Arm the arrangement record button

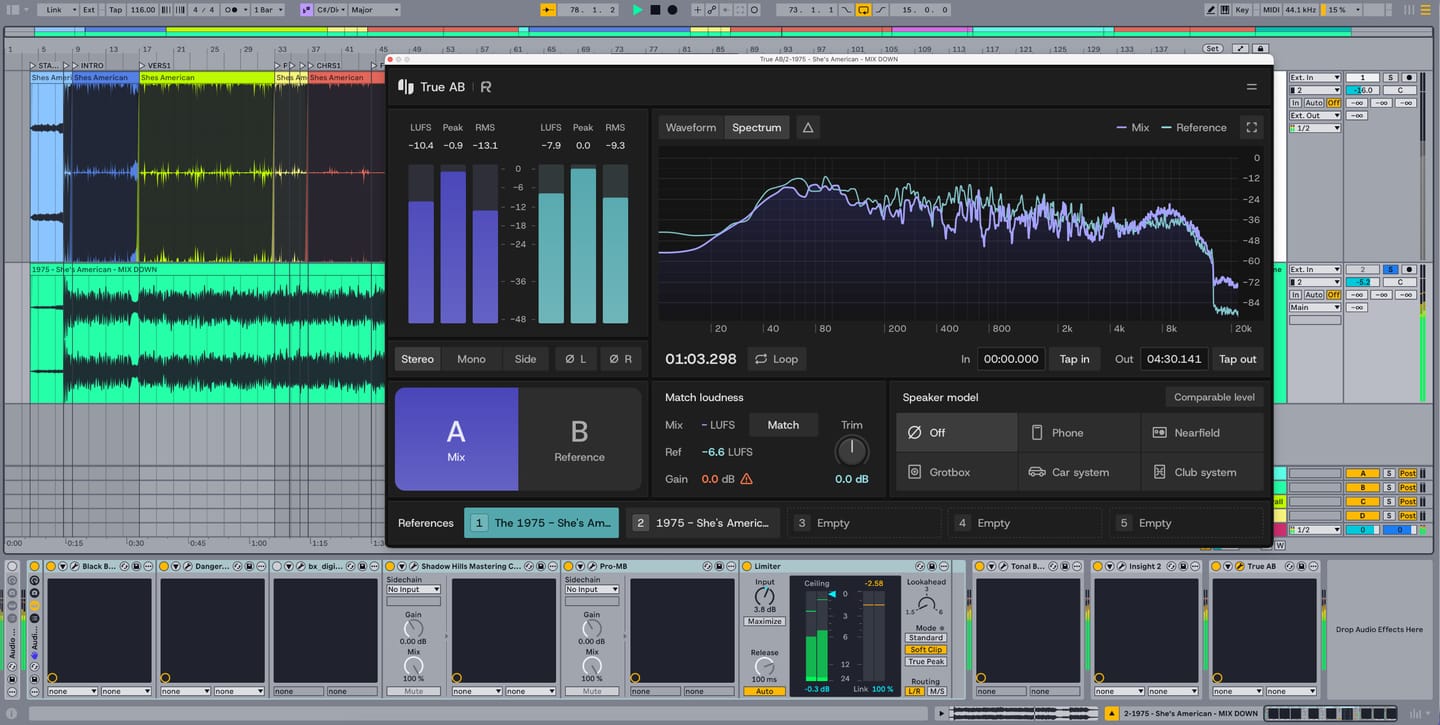[672, 10]
